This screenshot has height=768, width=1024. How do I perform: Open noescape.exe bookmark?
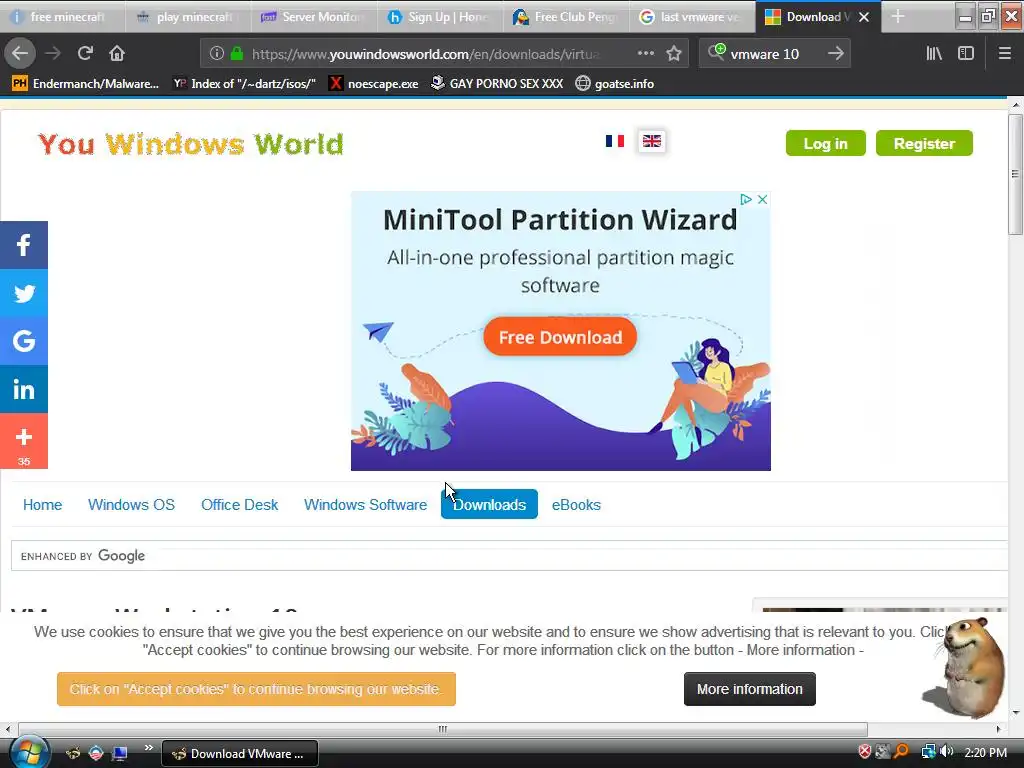374,84
